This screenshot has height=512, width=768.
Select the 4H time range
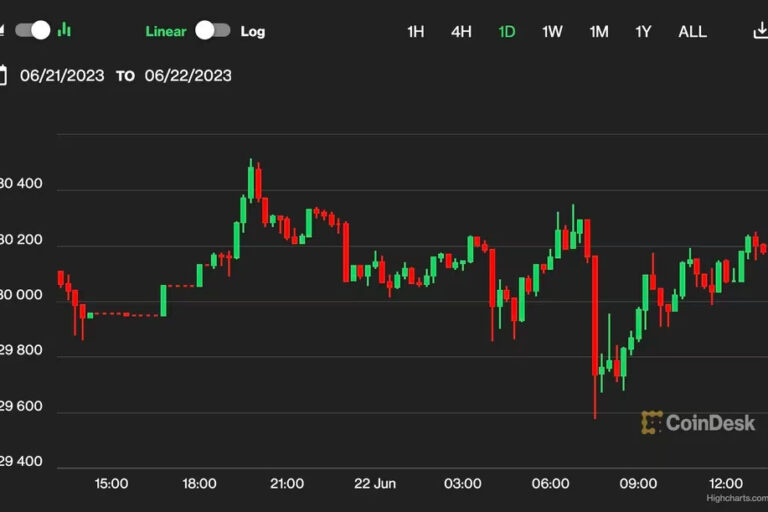tap(461, 32)
